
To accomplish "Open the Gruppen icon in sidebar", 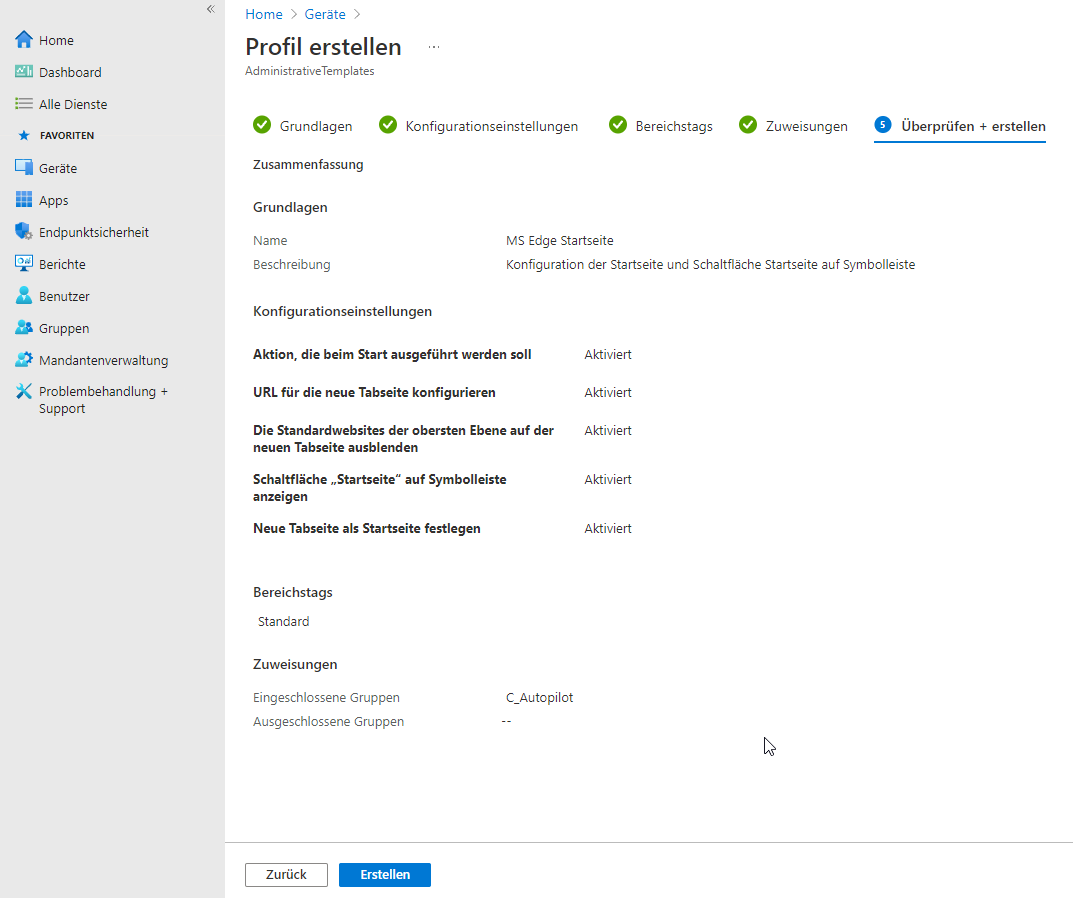I will point(24,328).
